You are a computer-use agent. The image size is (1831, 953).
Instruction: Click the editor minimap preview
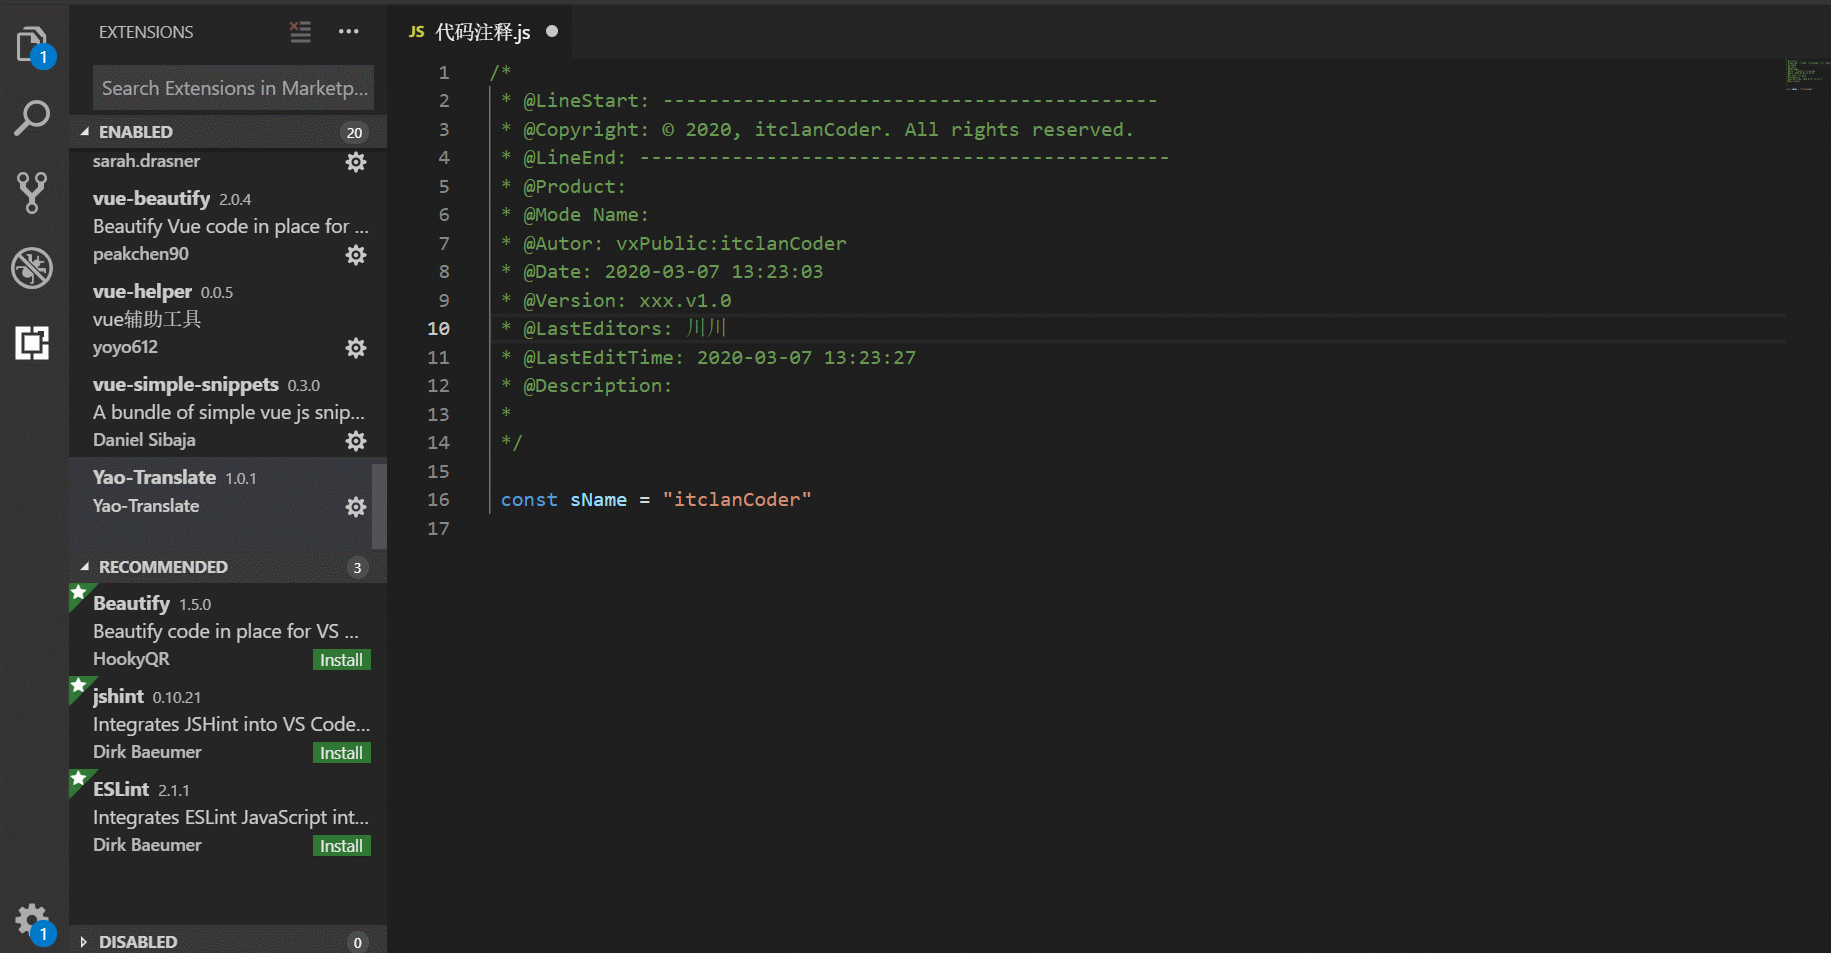(1807, 75)
